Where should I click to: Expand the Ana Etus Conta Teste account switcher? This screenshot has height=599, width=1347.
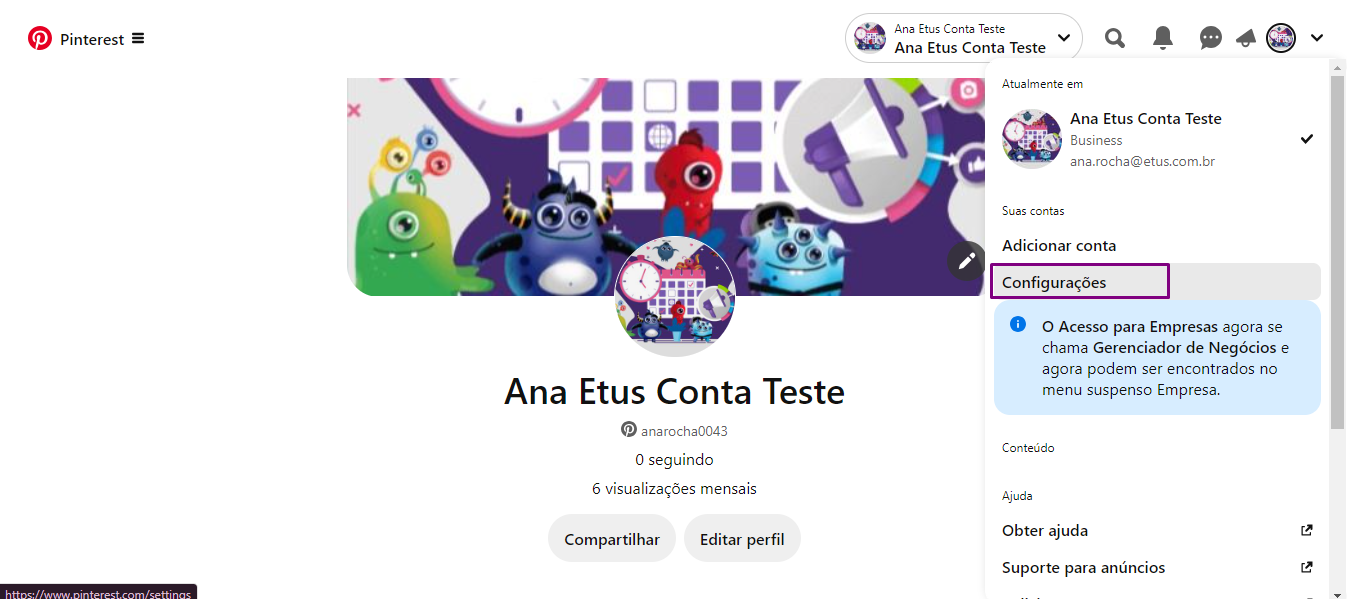(x=964, y=39)
